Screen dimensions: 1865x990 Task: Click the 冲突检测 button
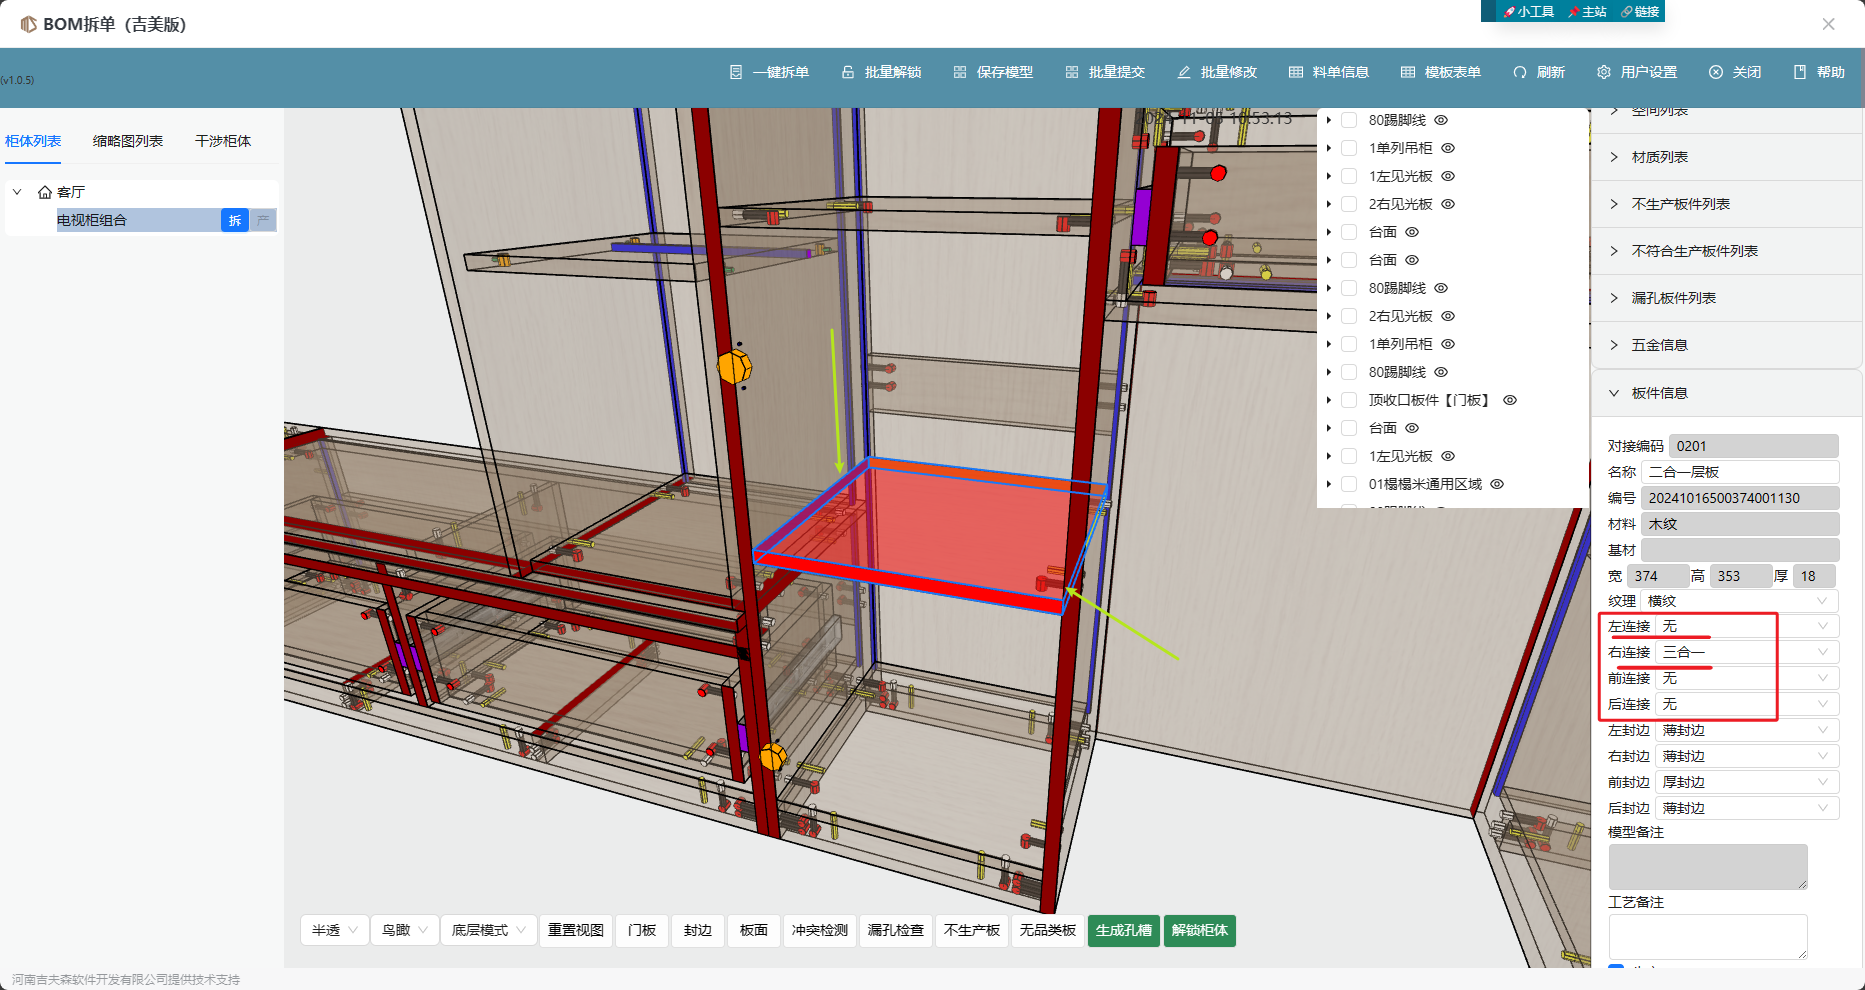[x=819, y=930]
